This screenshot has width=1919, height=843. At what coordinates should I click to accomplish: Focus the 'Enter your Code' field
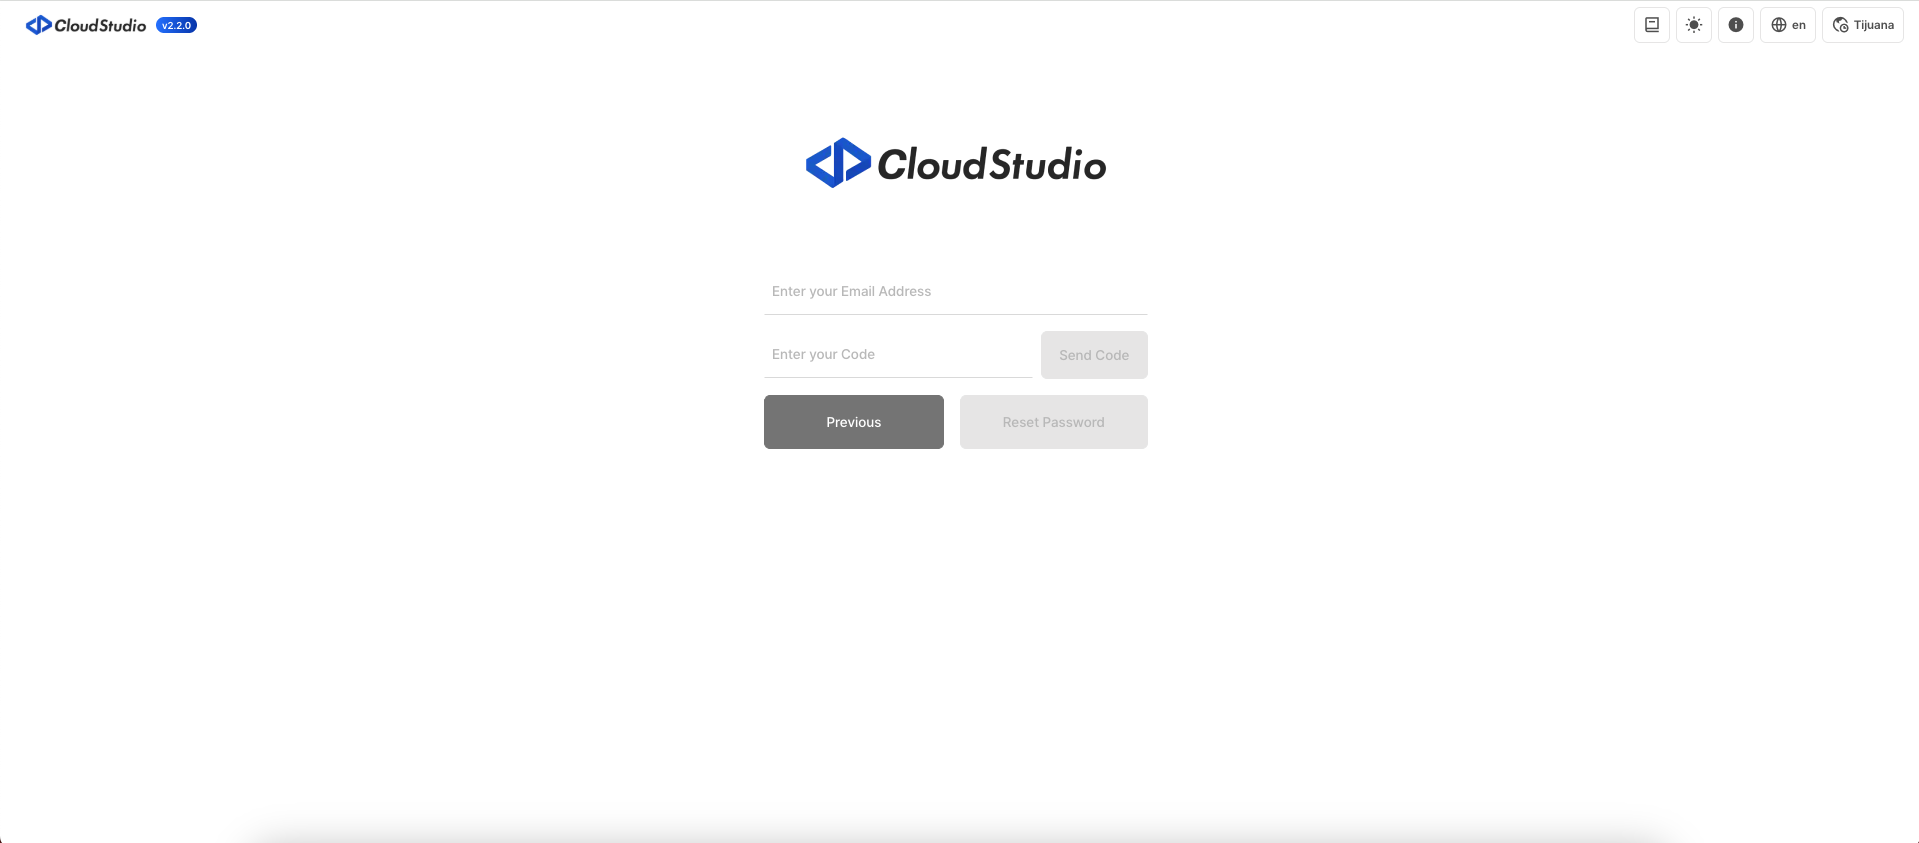[897, 355]
